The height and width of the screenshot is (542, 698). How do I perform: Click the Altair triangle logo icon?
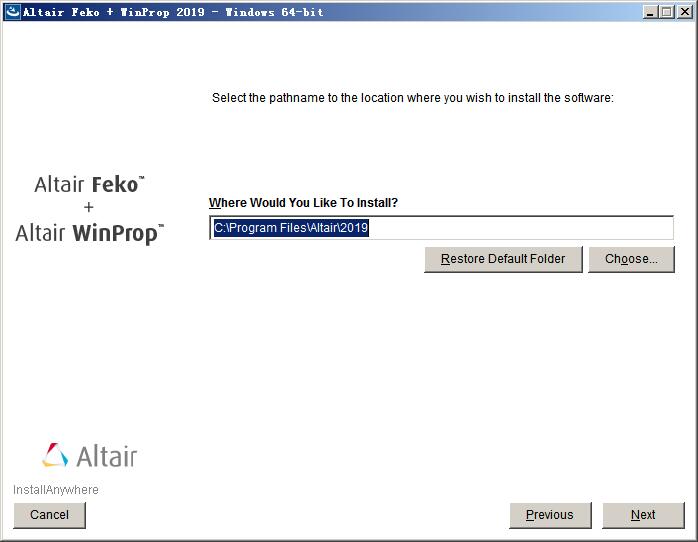(55, 455)
